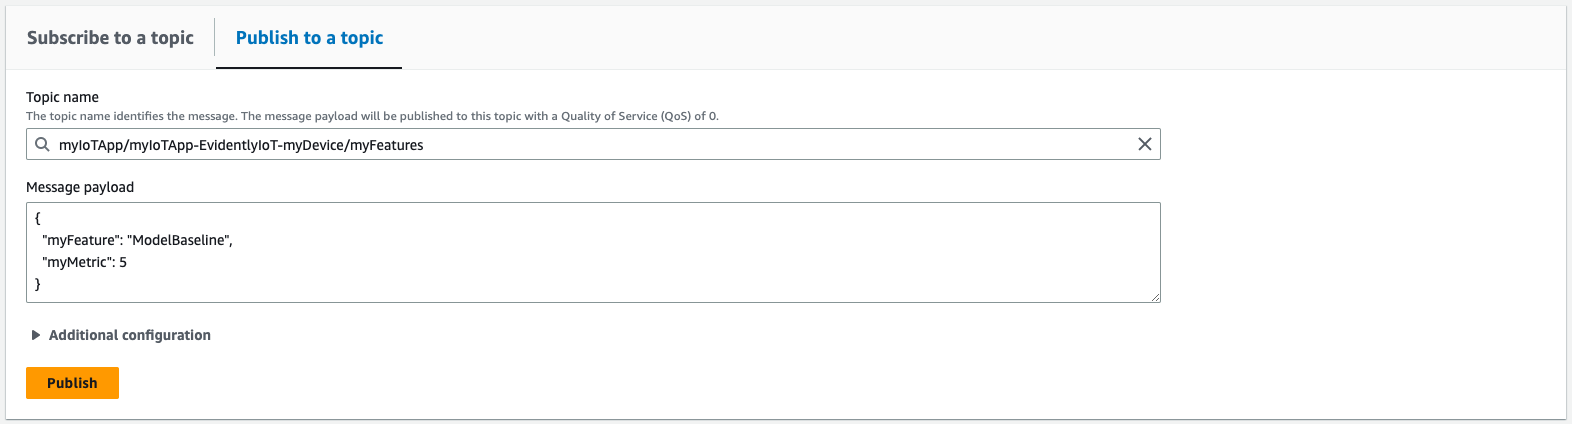Click the Topic name field label
Image resolution: width=1572 pixels, height=424 pixels.
[x=62, y=97]
